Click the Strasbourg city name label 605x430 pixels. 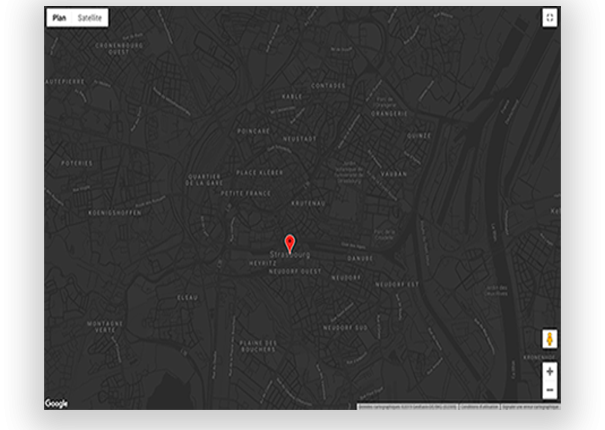coord(290,254)
